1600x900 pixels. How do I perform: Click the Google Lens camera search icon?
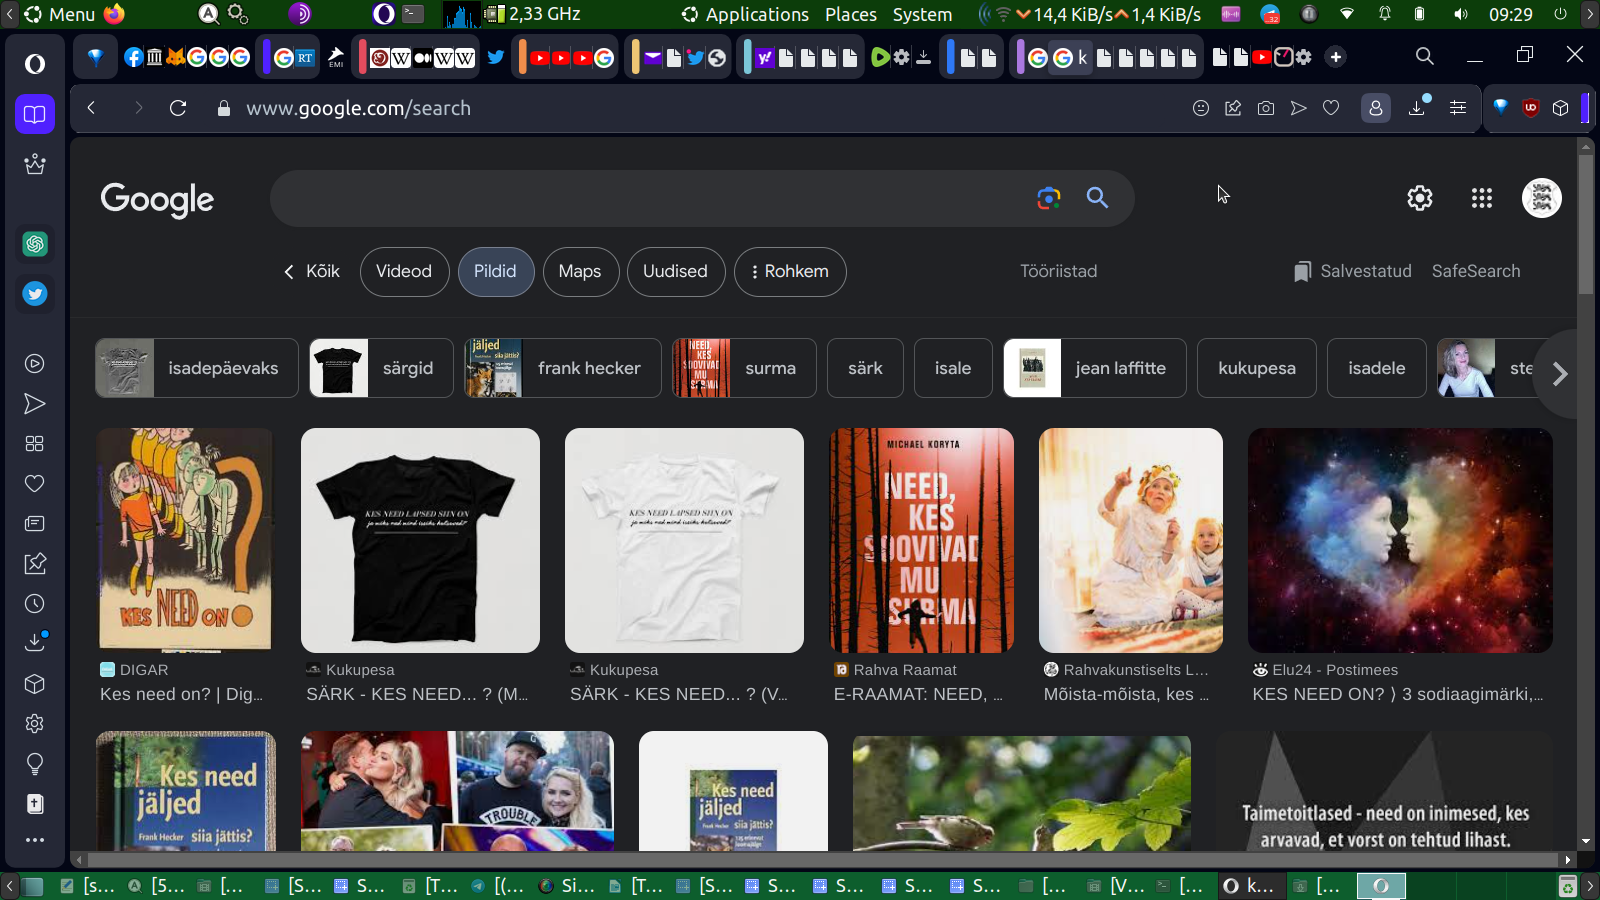(1048, 198)
